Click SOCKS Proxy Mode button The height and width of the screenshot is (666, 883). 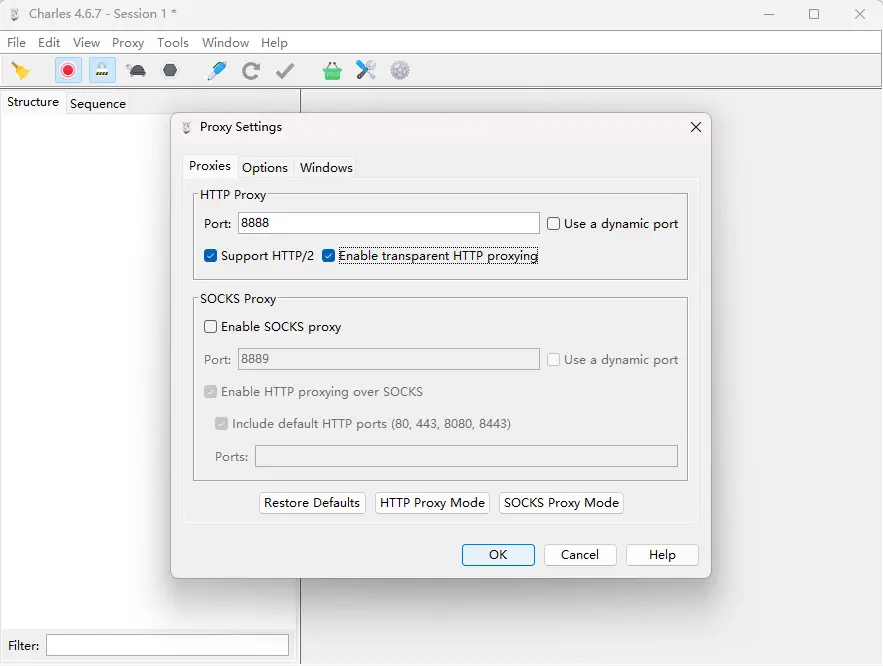click(x=561, y=503)
